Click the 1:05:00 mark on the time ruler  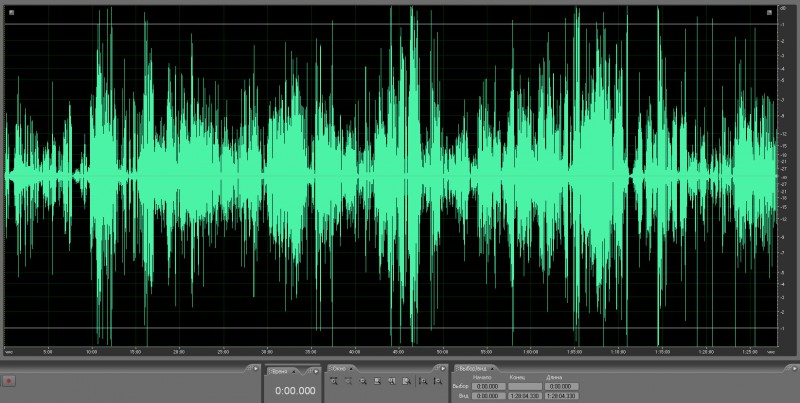pyautogui.click(x=574, y=352)
